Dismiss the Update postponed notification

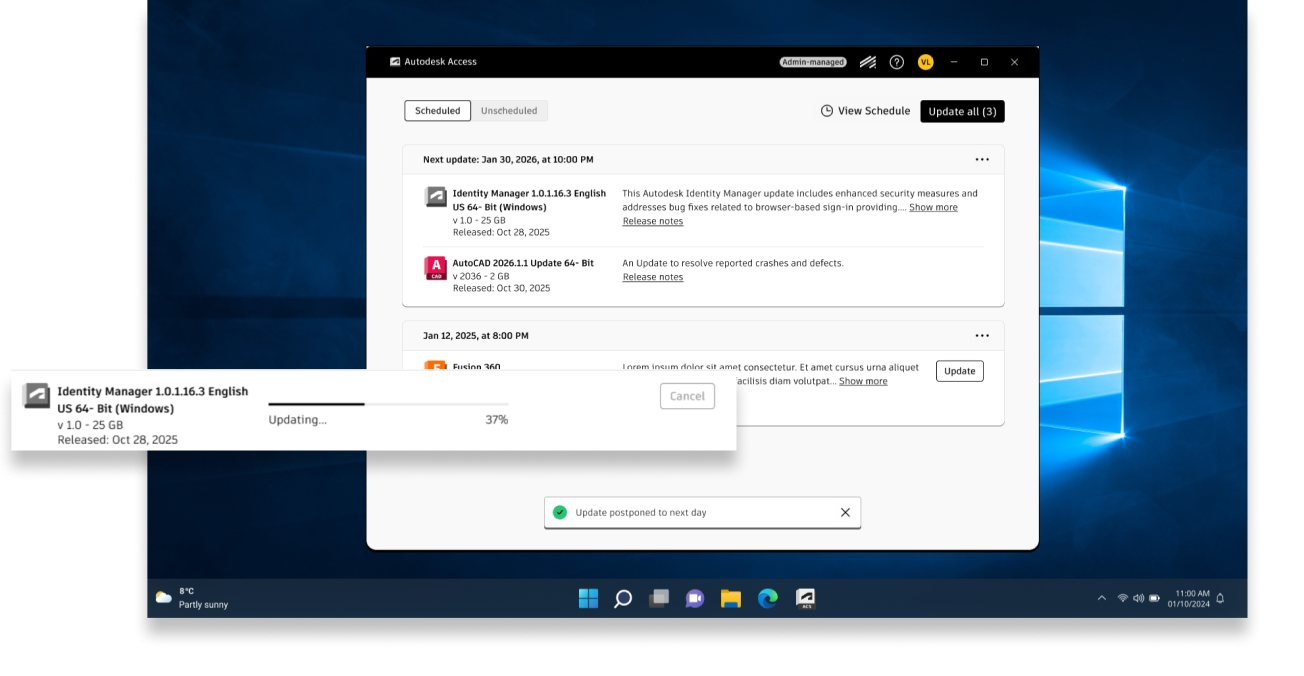click(x=845, y=512)
